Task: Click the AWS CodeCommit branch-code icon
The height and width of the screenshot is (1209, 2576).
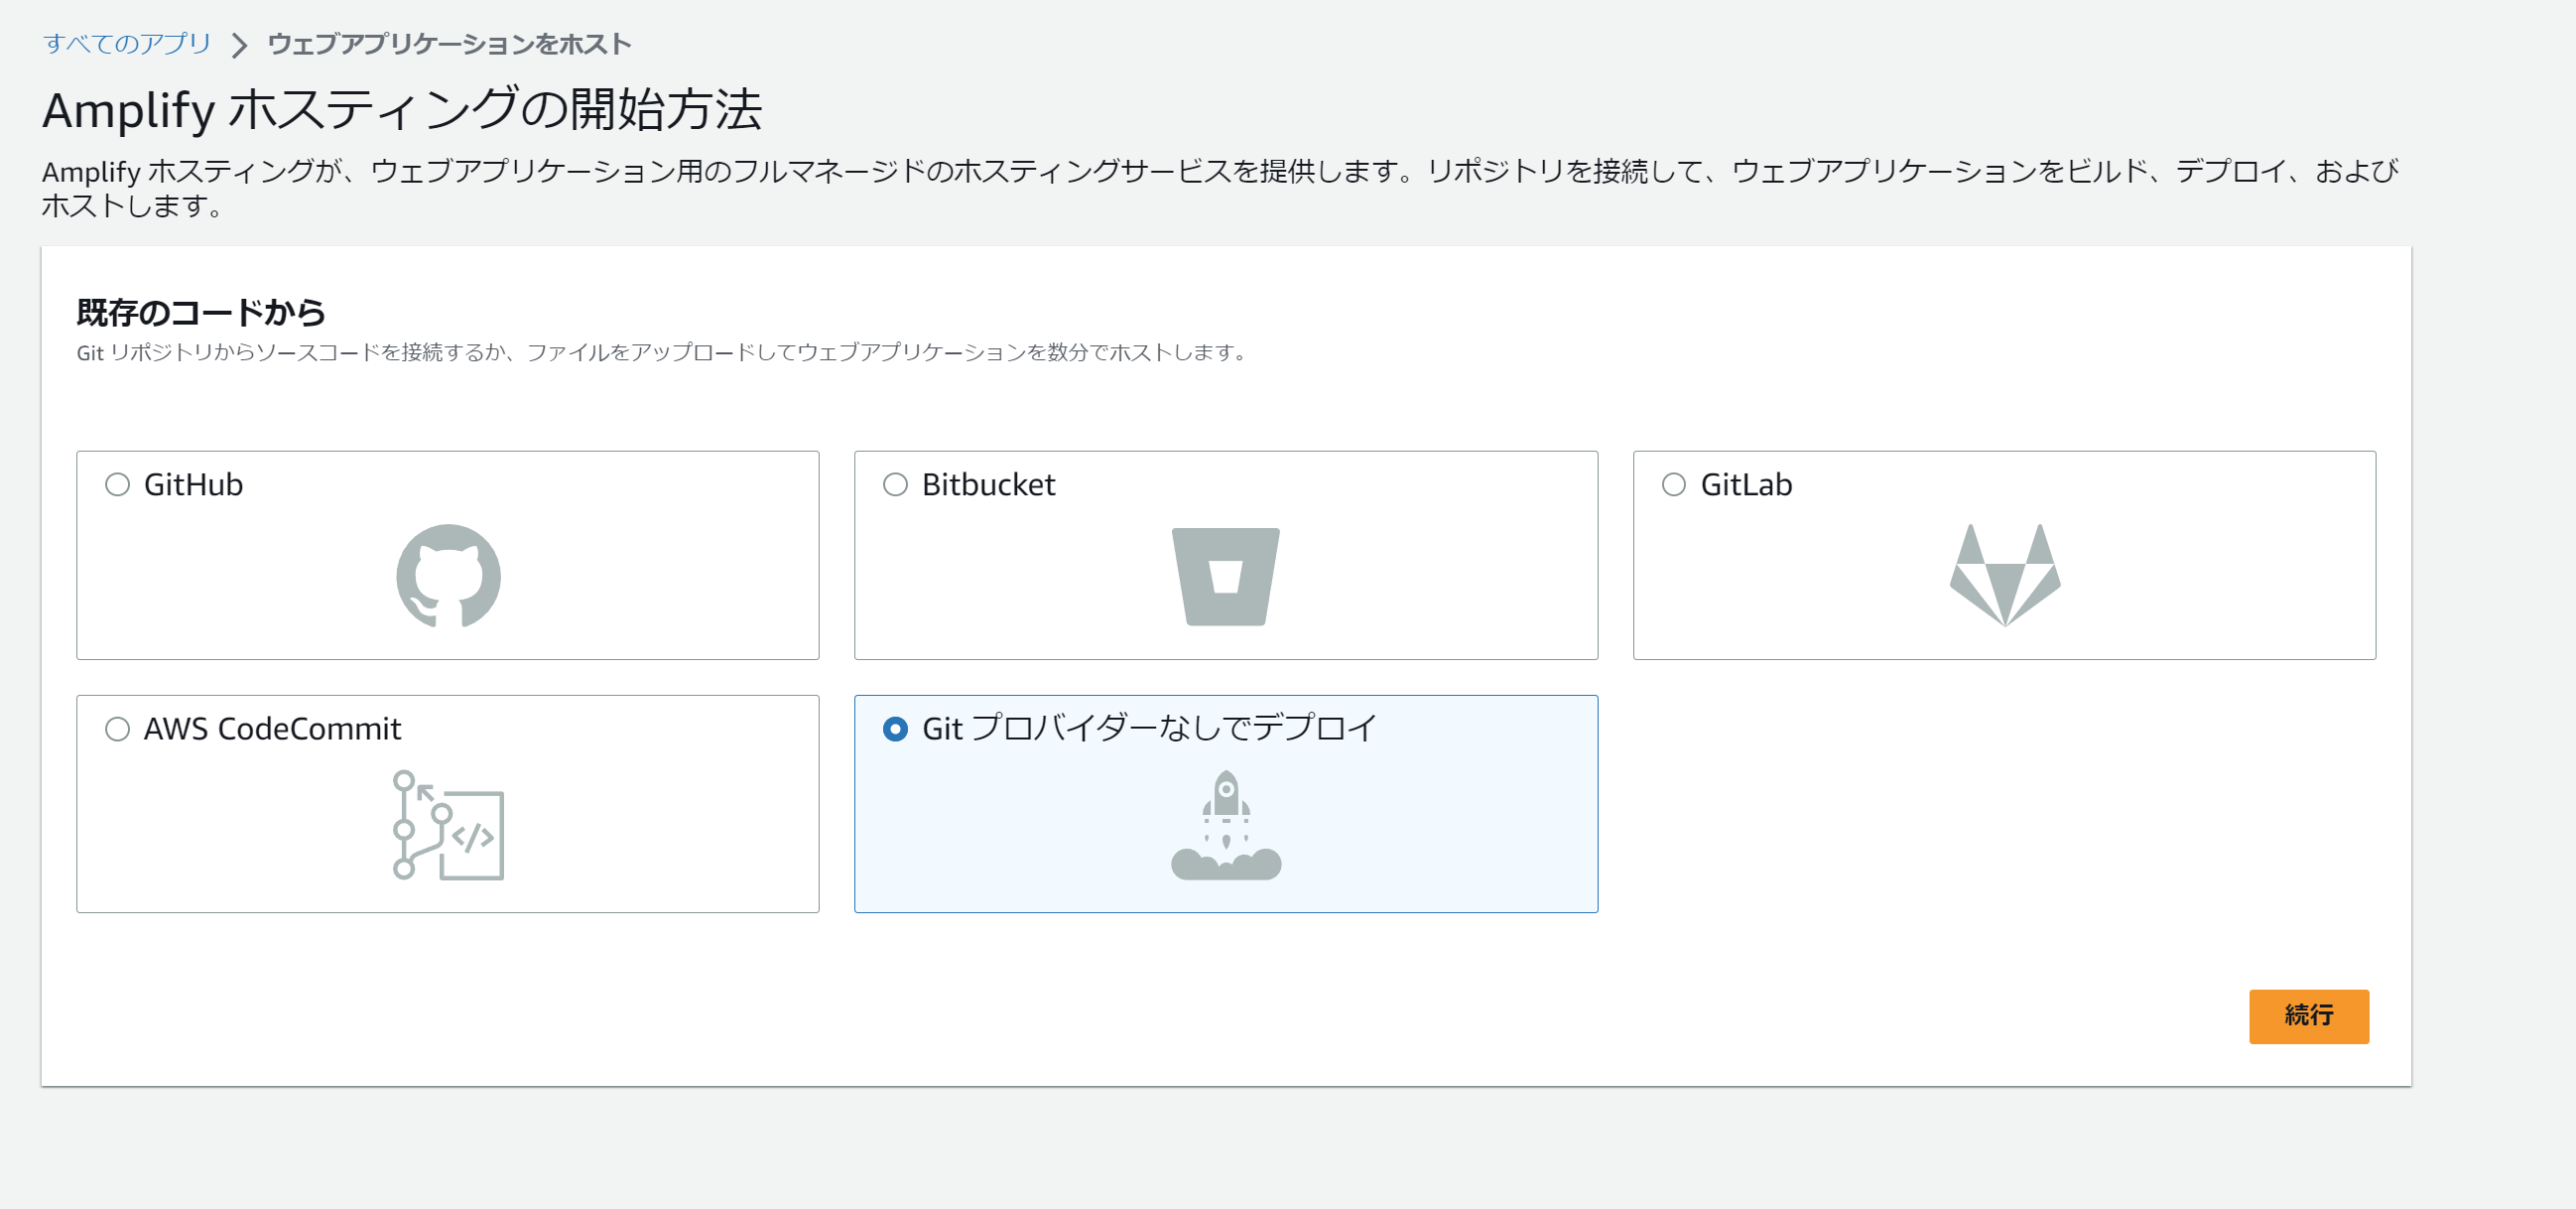Action: (x=448, y=825)
